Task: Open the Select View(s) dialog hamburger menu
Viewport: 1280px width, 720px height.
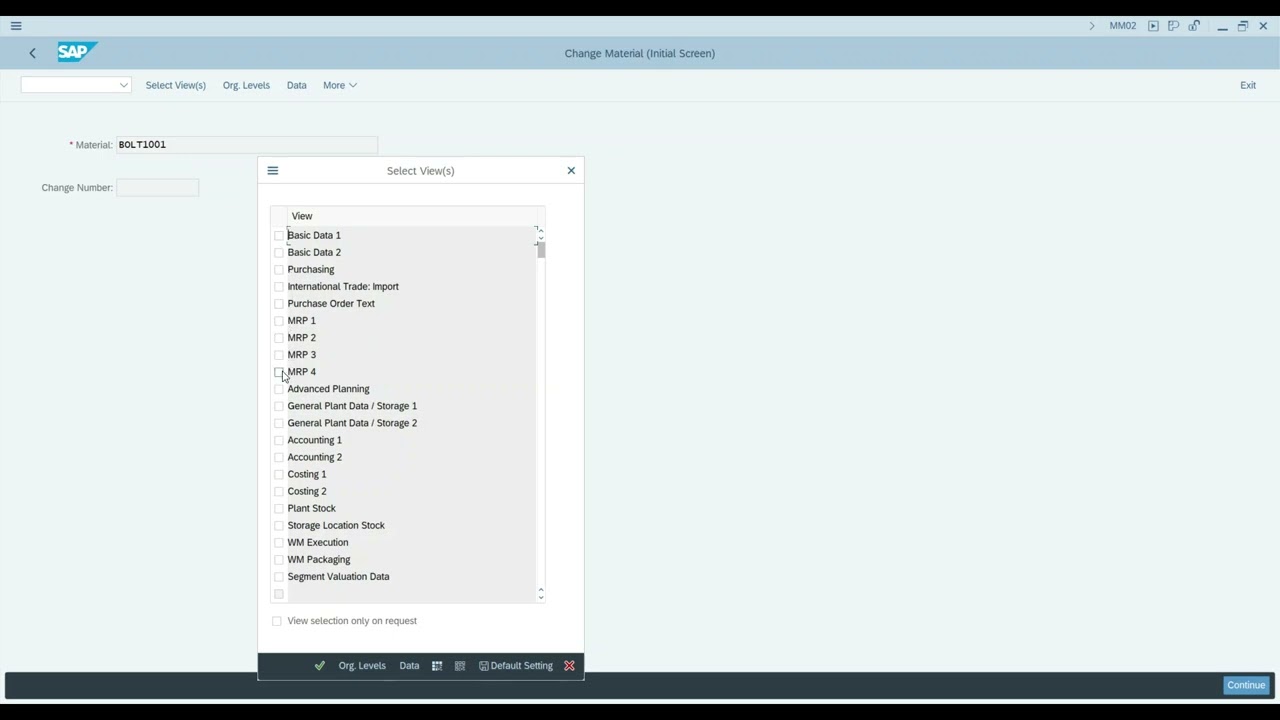Action: [273, 171]
